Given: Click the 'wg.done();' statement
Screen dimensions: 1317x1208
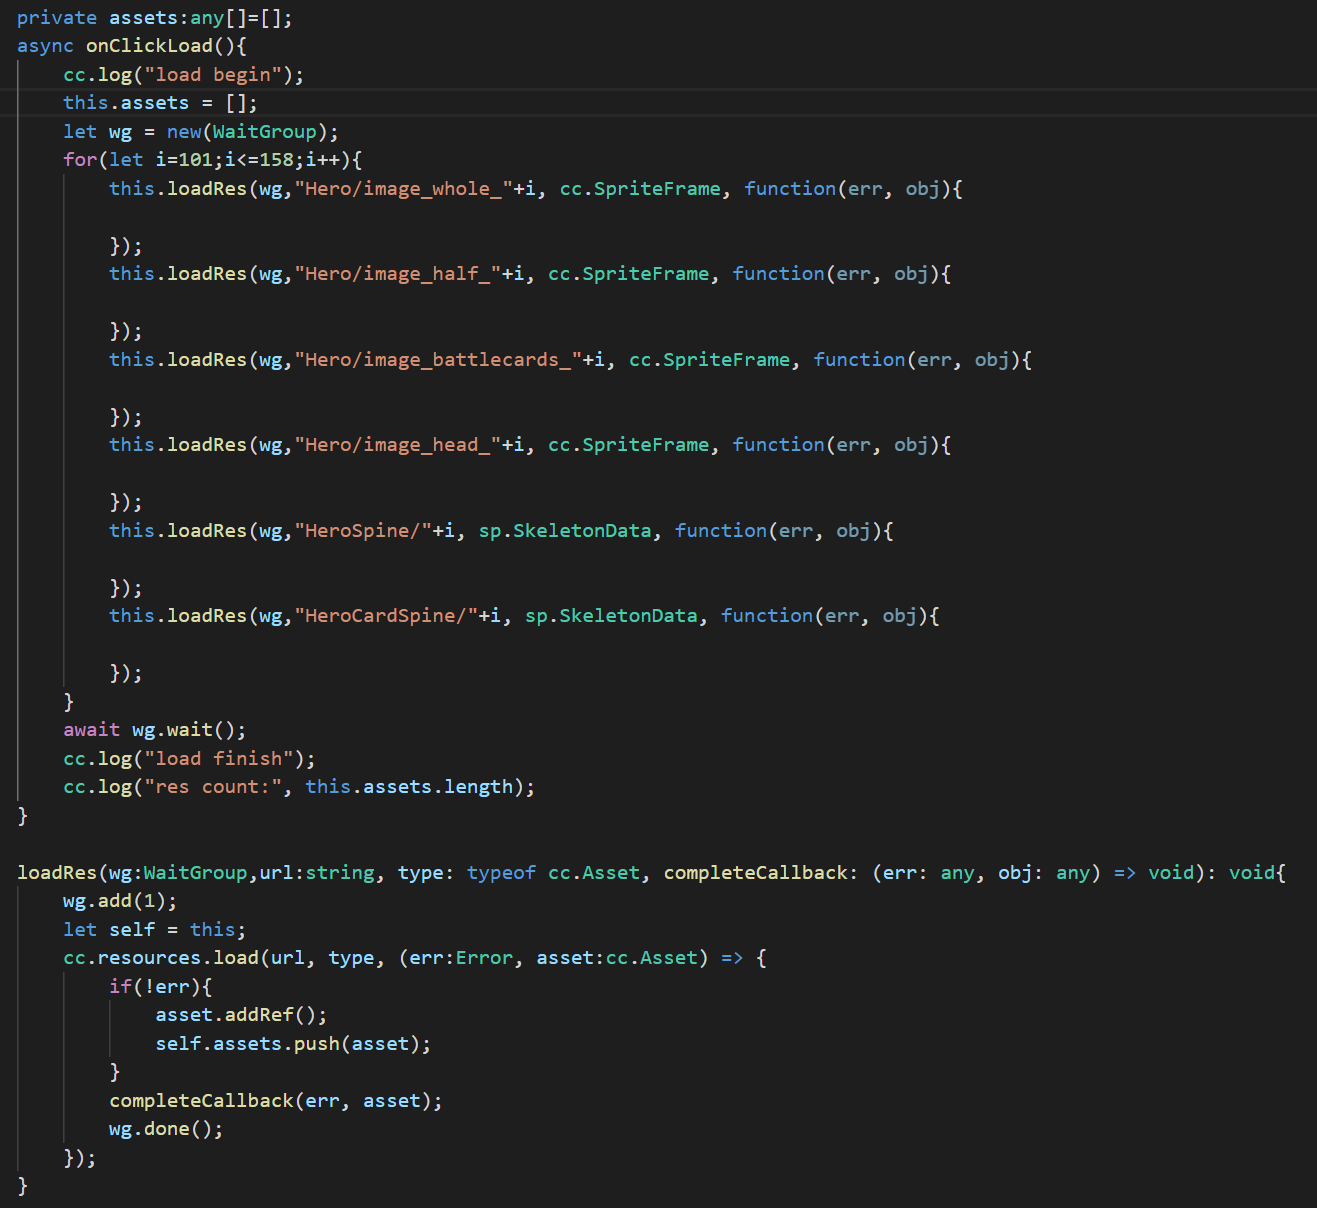Looking at the screenshot, I should point(166,1129).
